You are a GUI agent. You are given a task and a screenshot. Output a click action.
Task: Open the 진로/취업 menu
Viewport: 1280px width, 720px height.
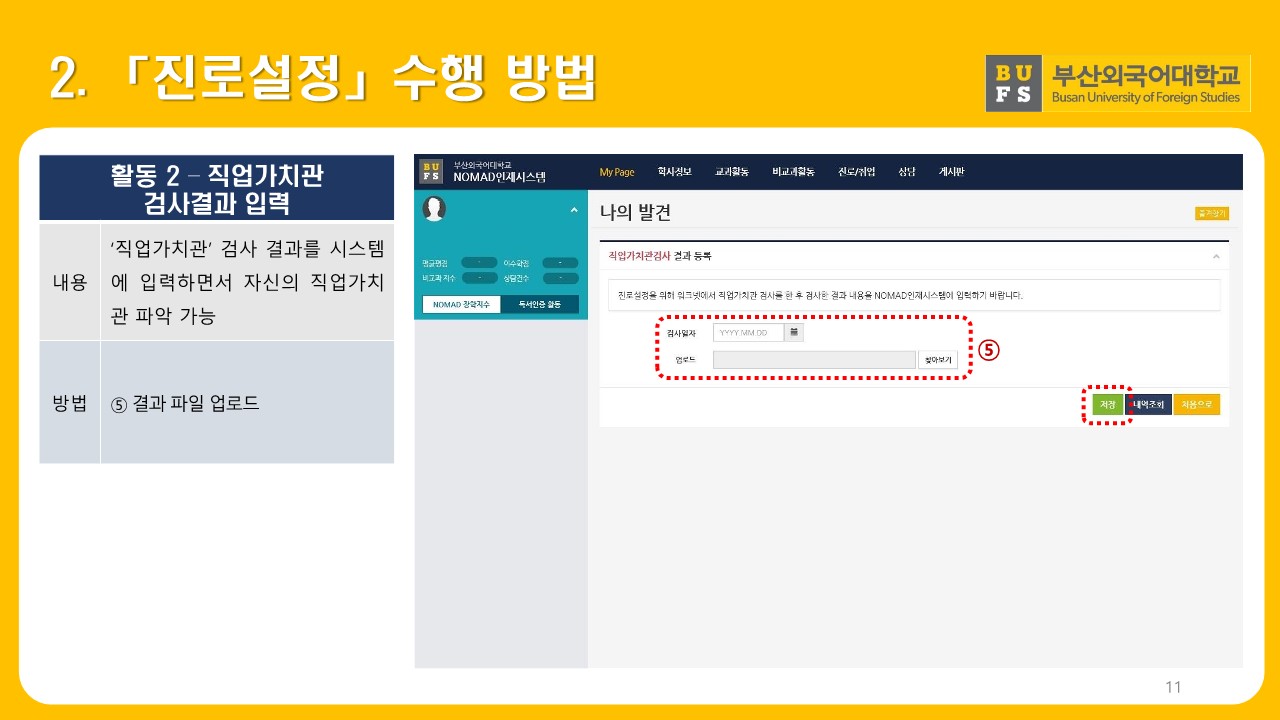[856, 172]
